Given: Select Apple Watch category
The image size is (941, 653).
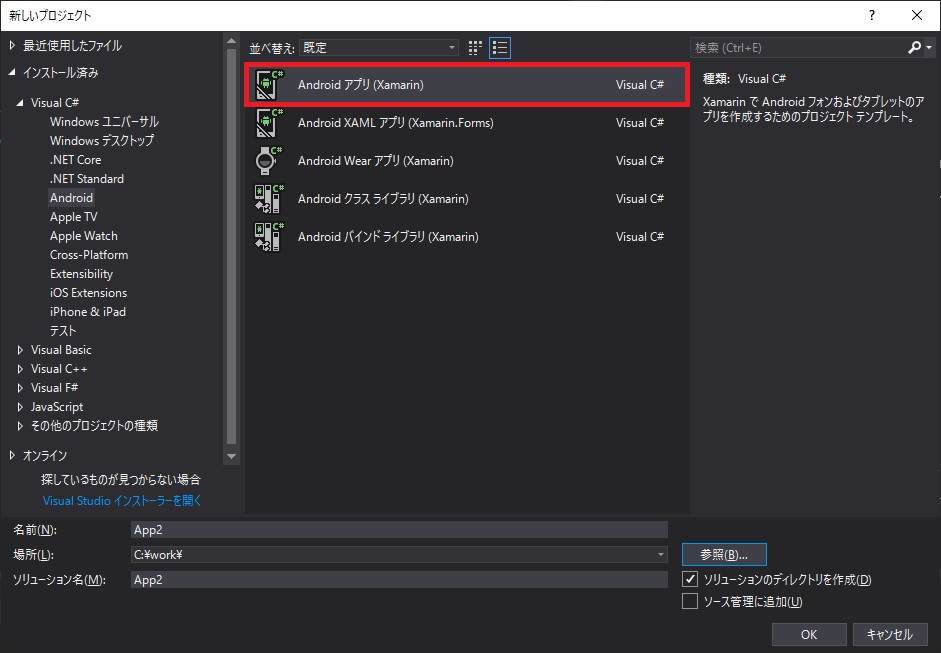Looking at the screenshot, I should [x=84, y=236].
